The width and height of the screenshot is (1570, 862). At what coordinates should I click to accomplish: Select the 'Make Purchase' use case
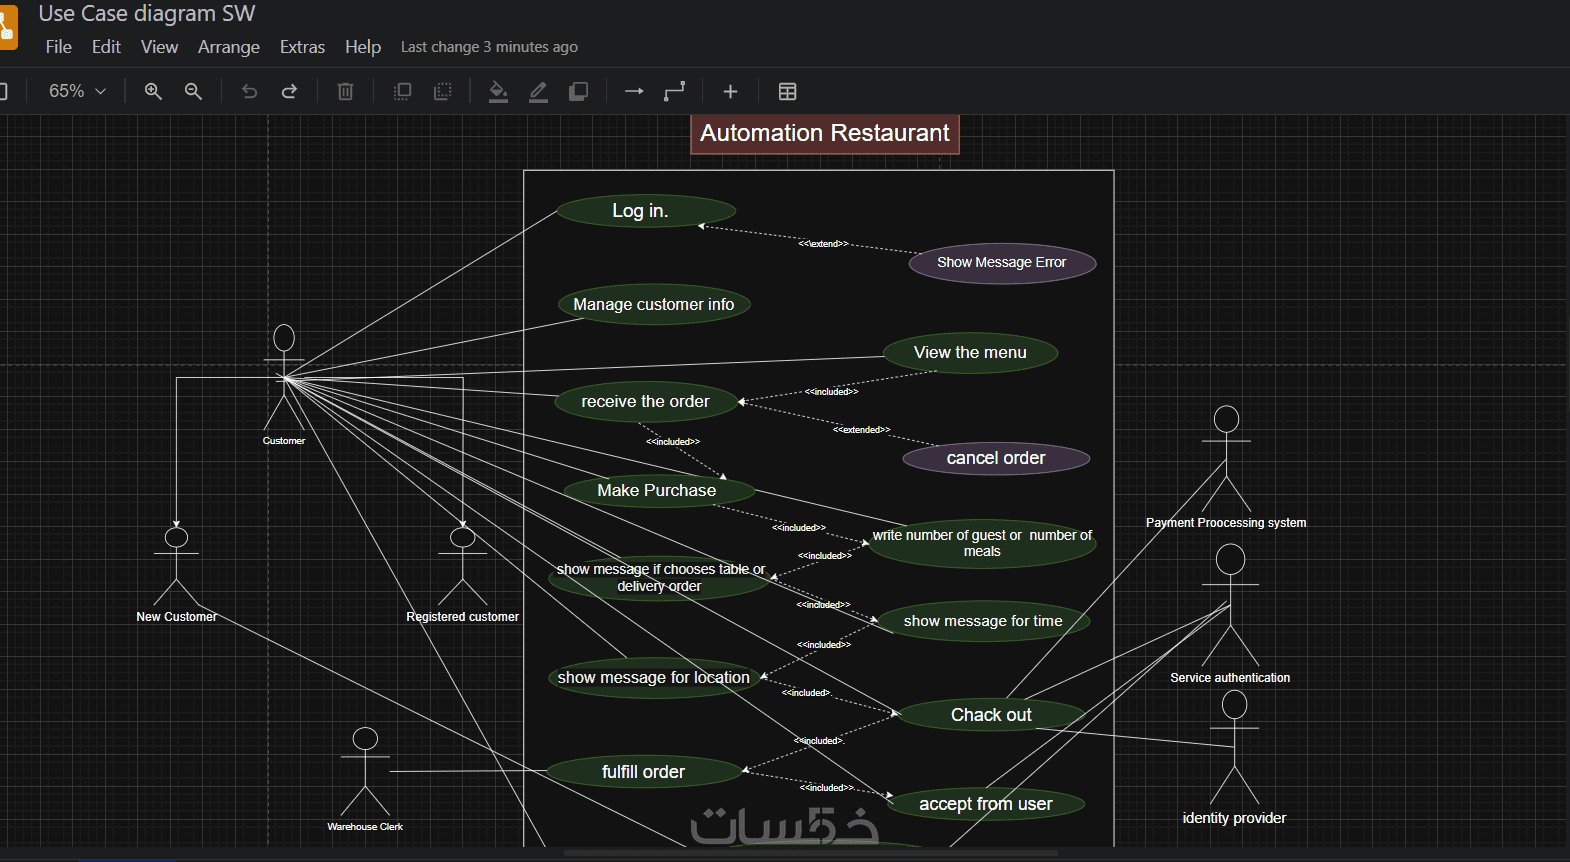click(658, 490)
